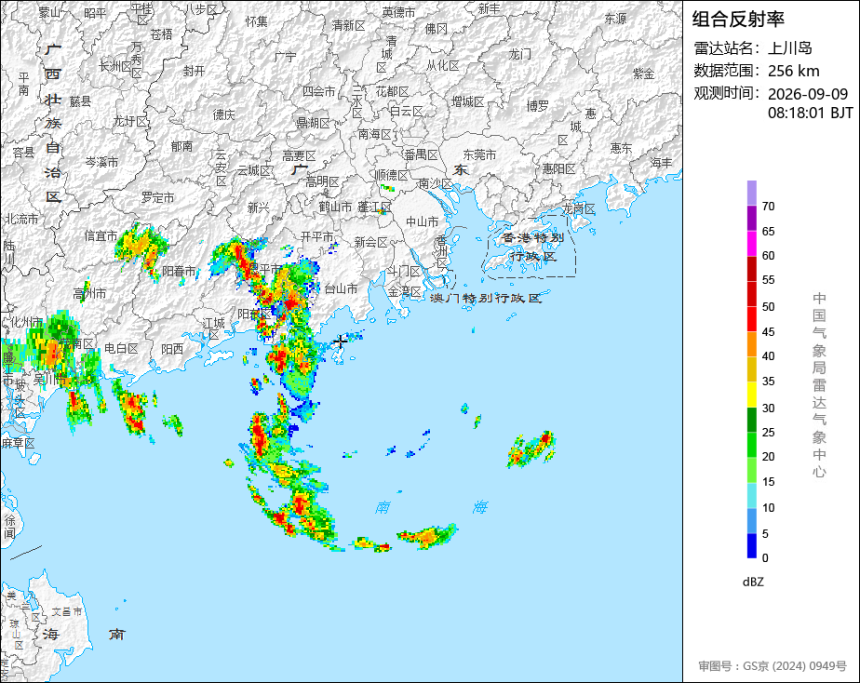Image resolution: width=860 pixels, height=683 pixels.
Task: Click the 北流市 label on the map
Action: click(x=22, y=219)
